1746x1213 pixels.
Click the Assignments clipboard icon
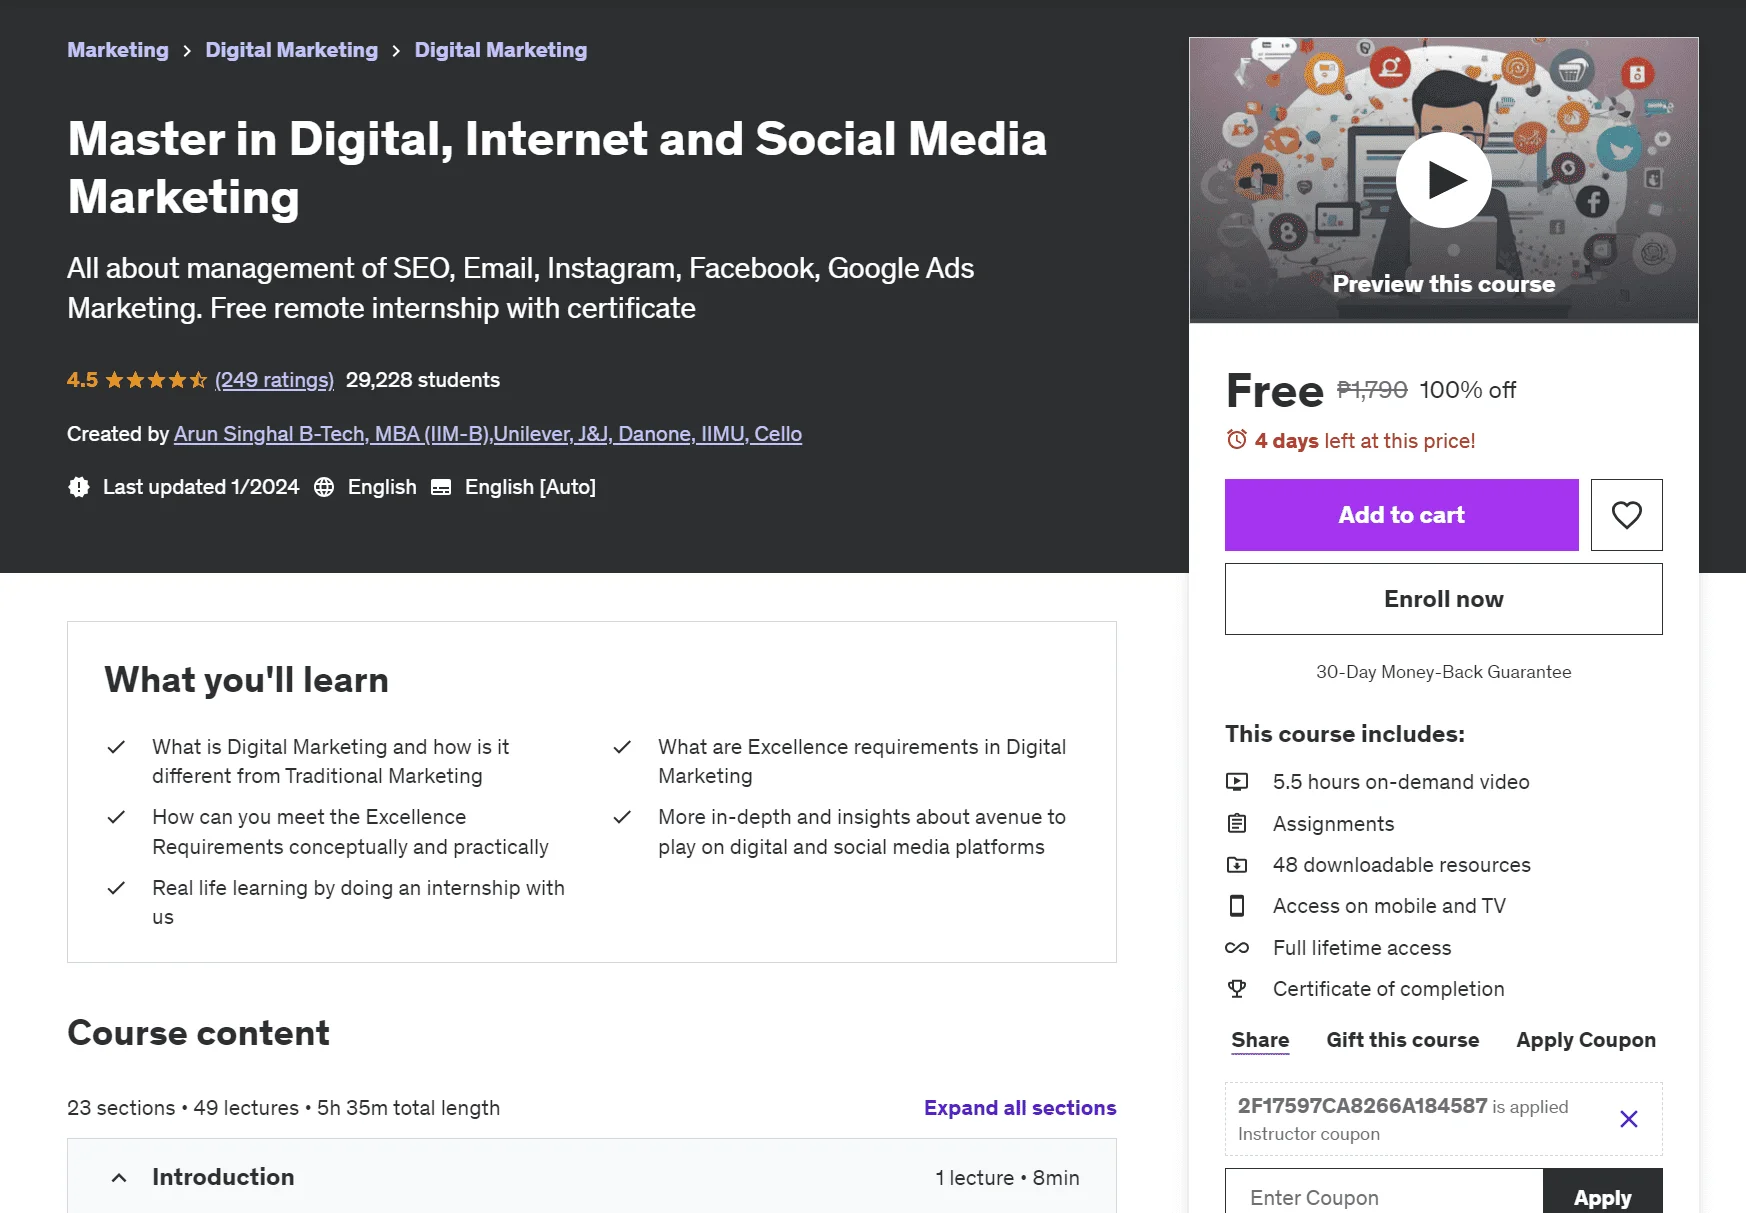click(x=1237, y=824)
